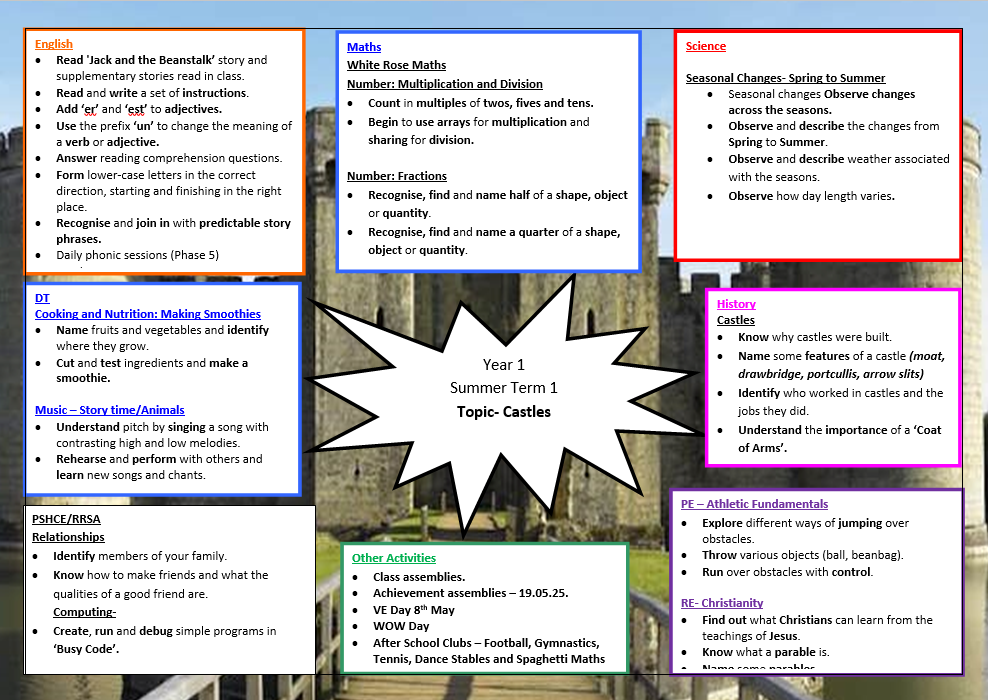Click the English heading link

[x=54, y=44]
